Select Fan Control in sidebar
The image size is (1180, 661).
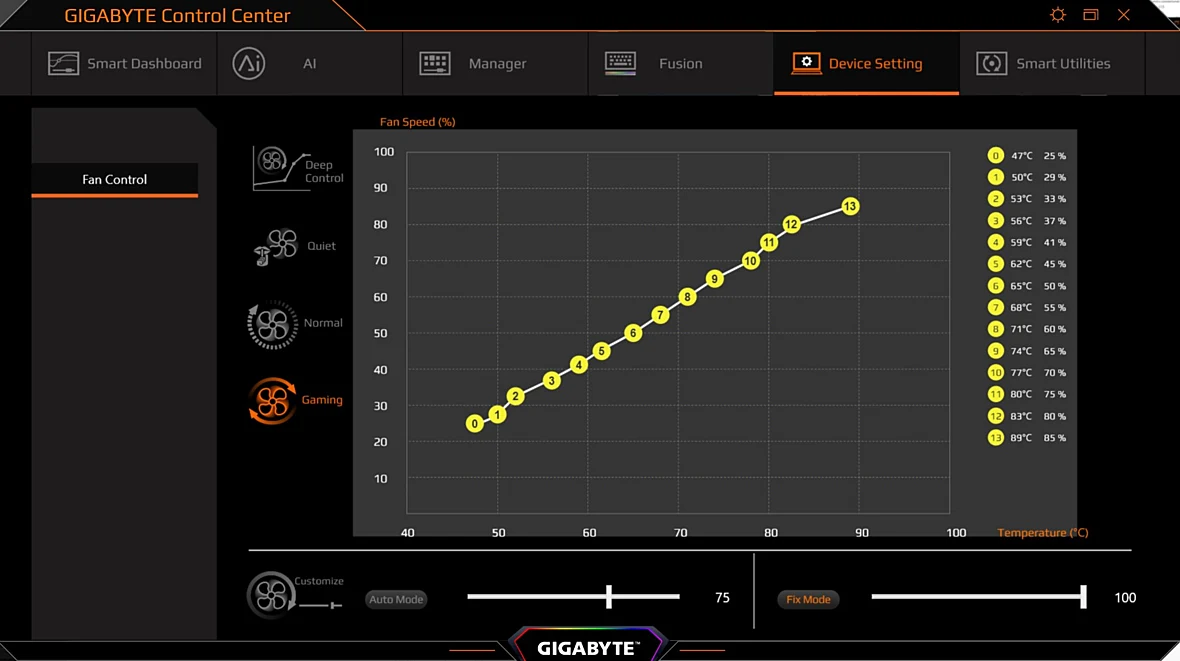pos(114,179)
